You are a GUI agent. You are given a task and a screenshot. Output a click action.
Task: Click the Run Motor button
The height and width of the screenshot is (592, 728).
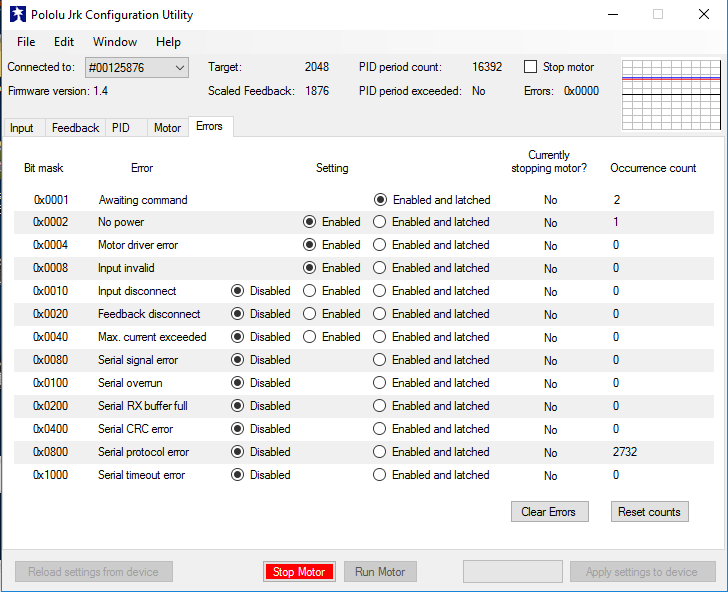pos(380,572)
